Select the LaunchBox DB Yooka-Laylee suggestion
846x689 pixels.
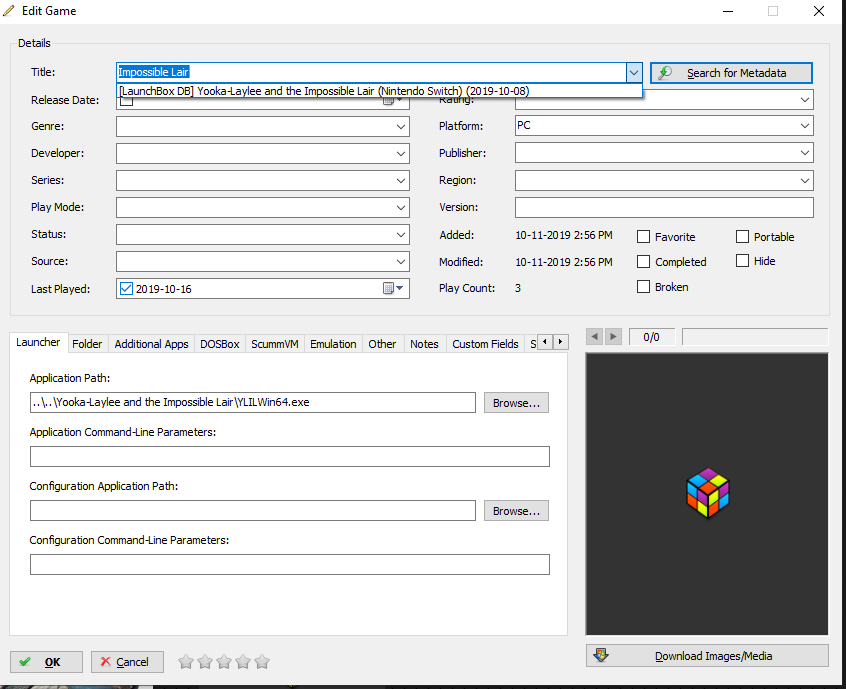(379, 91)
